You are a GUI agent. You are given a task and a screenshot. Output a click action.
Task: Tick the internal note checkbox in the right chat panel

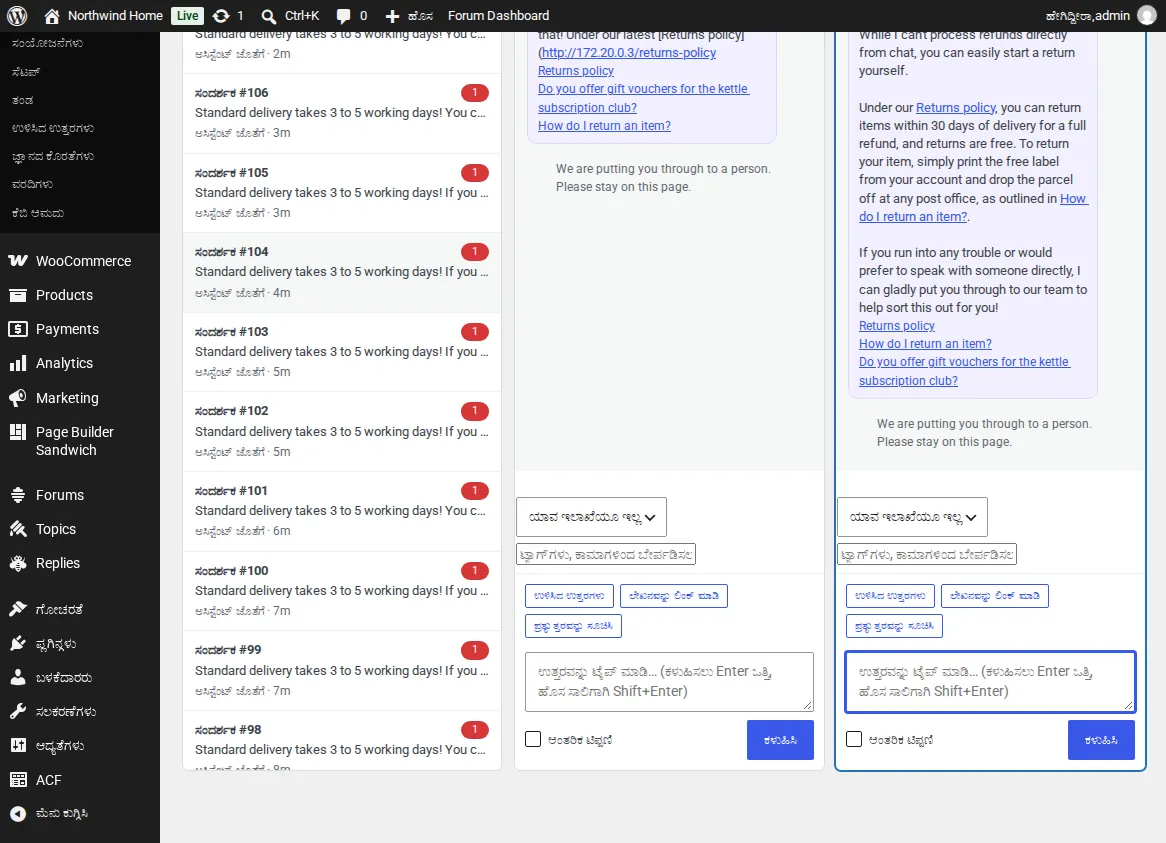pyautogui.click(x=854, y=739)
